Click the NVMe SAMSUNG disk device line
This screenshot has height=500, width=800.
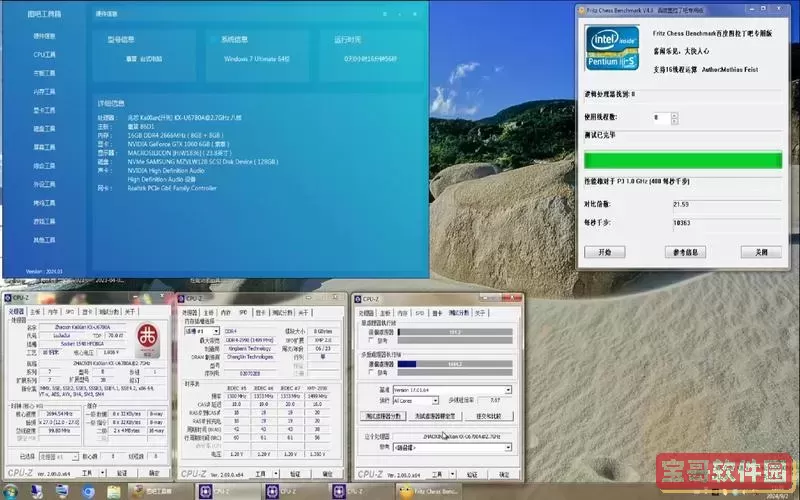coord(203,162)
